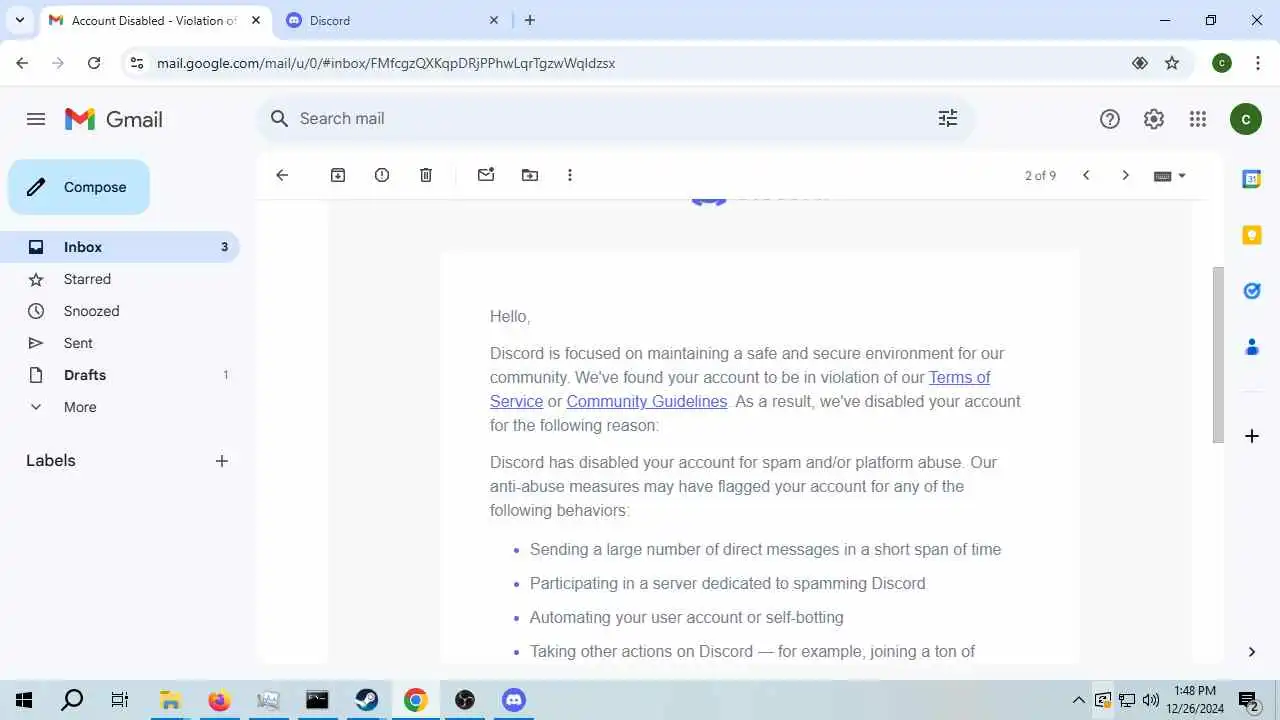Delete this email with trash icon
Viewport: 1280px width, 720px height.
point(426,175)
